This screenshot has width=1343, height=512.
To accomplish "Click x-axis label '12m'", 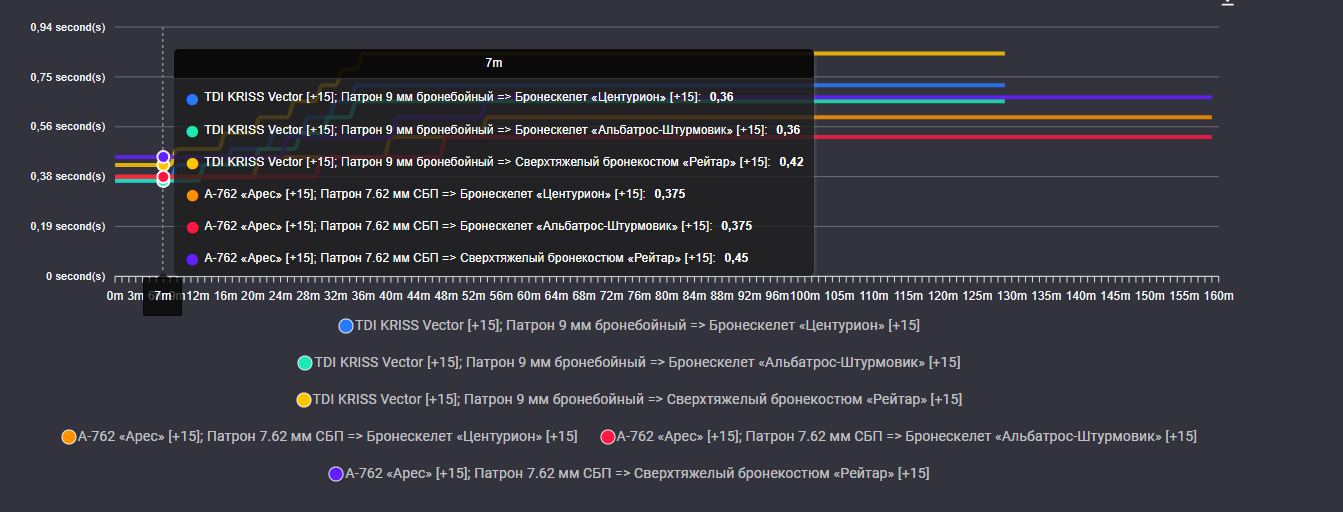I will click(198, 297).
